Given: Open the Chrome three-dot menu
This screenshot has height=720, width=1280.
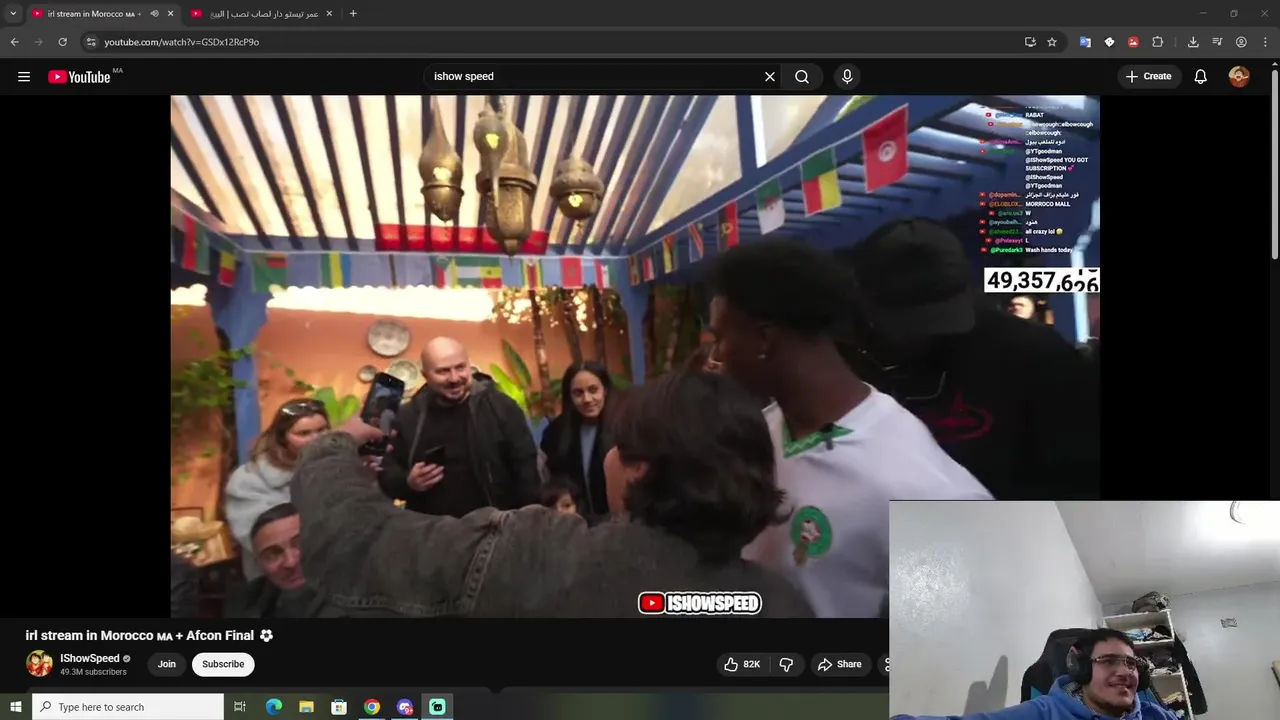Looking at the screenshot, I should [1265, 42].
